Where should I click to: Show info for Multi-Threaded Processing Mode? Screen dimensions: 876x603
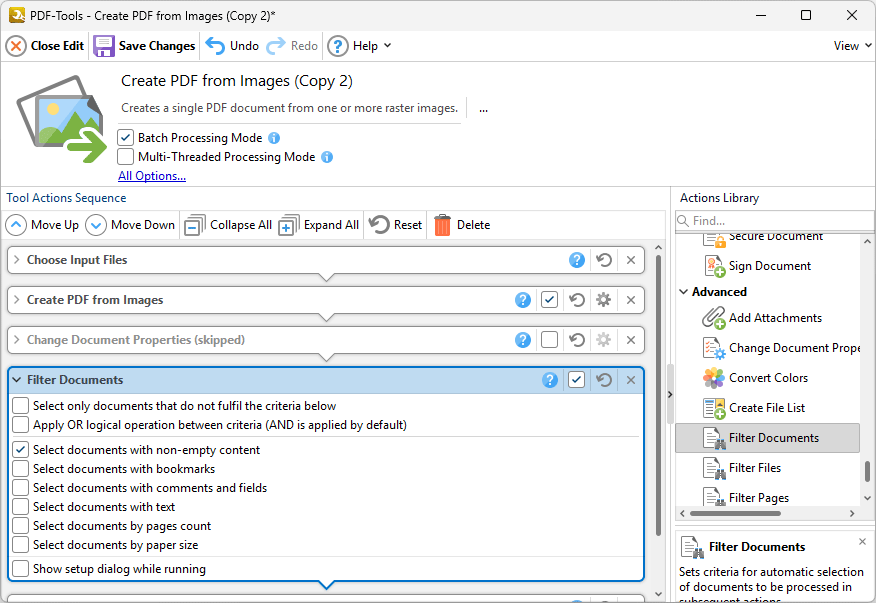click(x=327, y=157)
